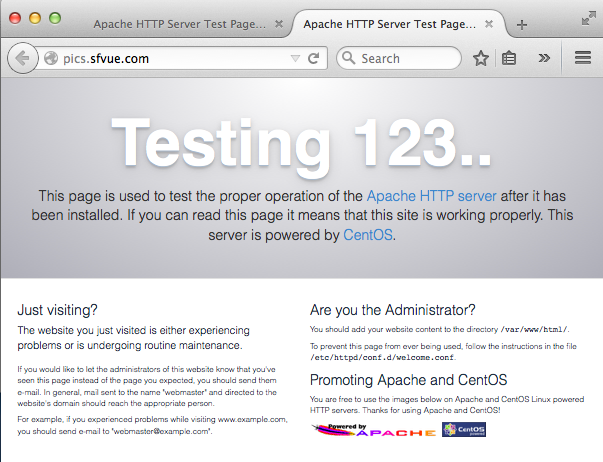603x462 pixels.
Task: Close the first Apache Test Page tab
Action: pos(279,24)
